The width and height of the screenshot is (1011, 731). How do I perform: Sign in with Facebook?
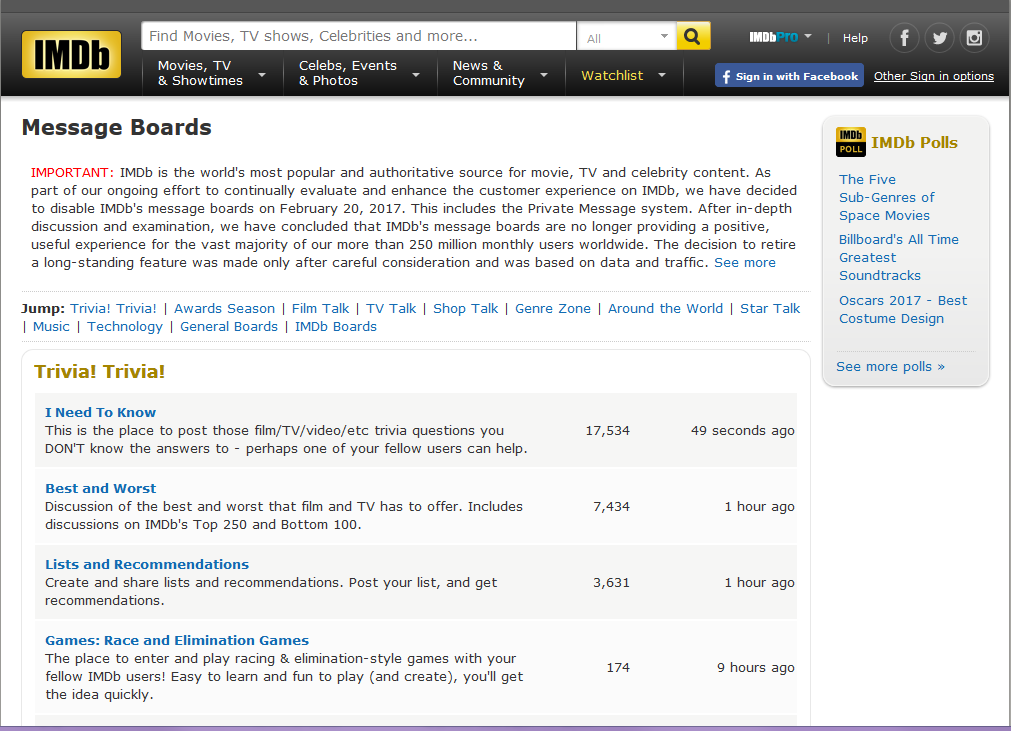789,76
